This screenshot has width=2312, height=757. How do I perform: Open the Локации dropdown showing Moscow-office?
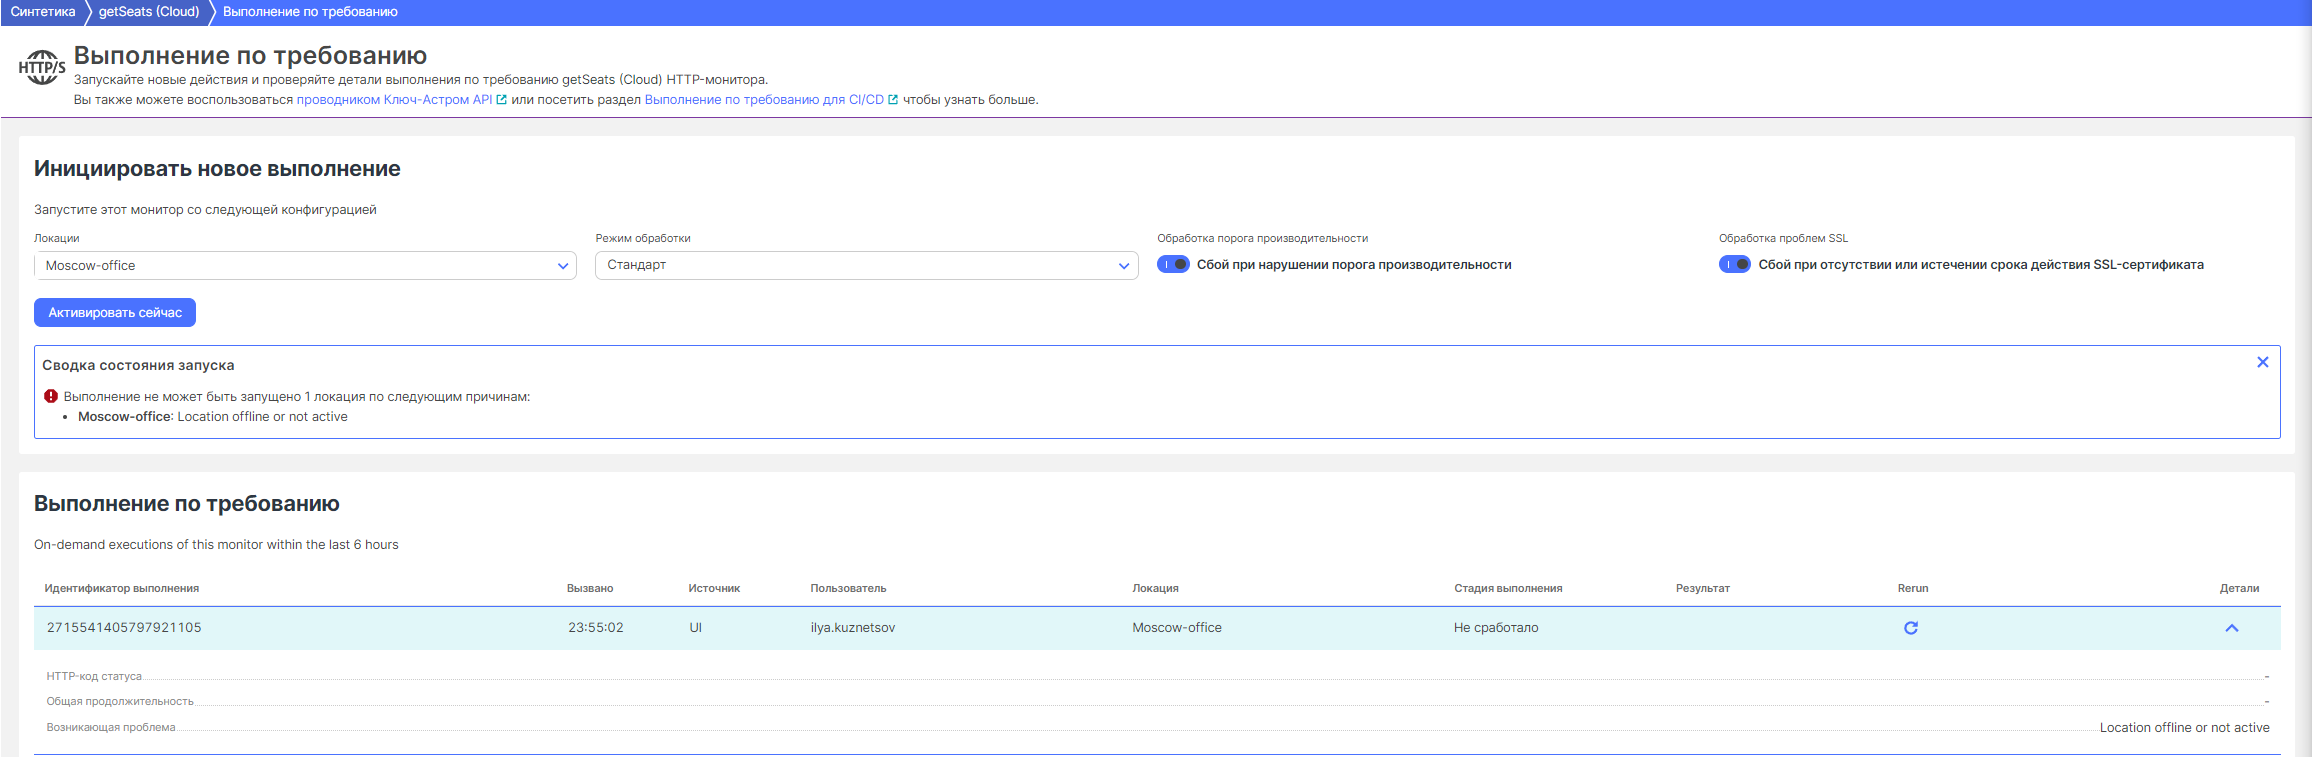click(x=305, y=266)
